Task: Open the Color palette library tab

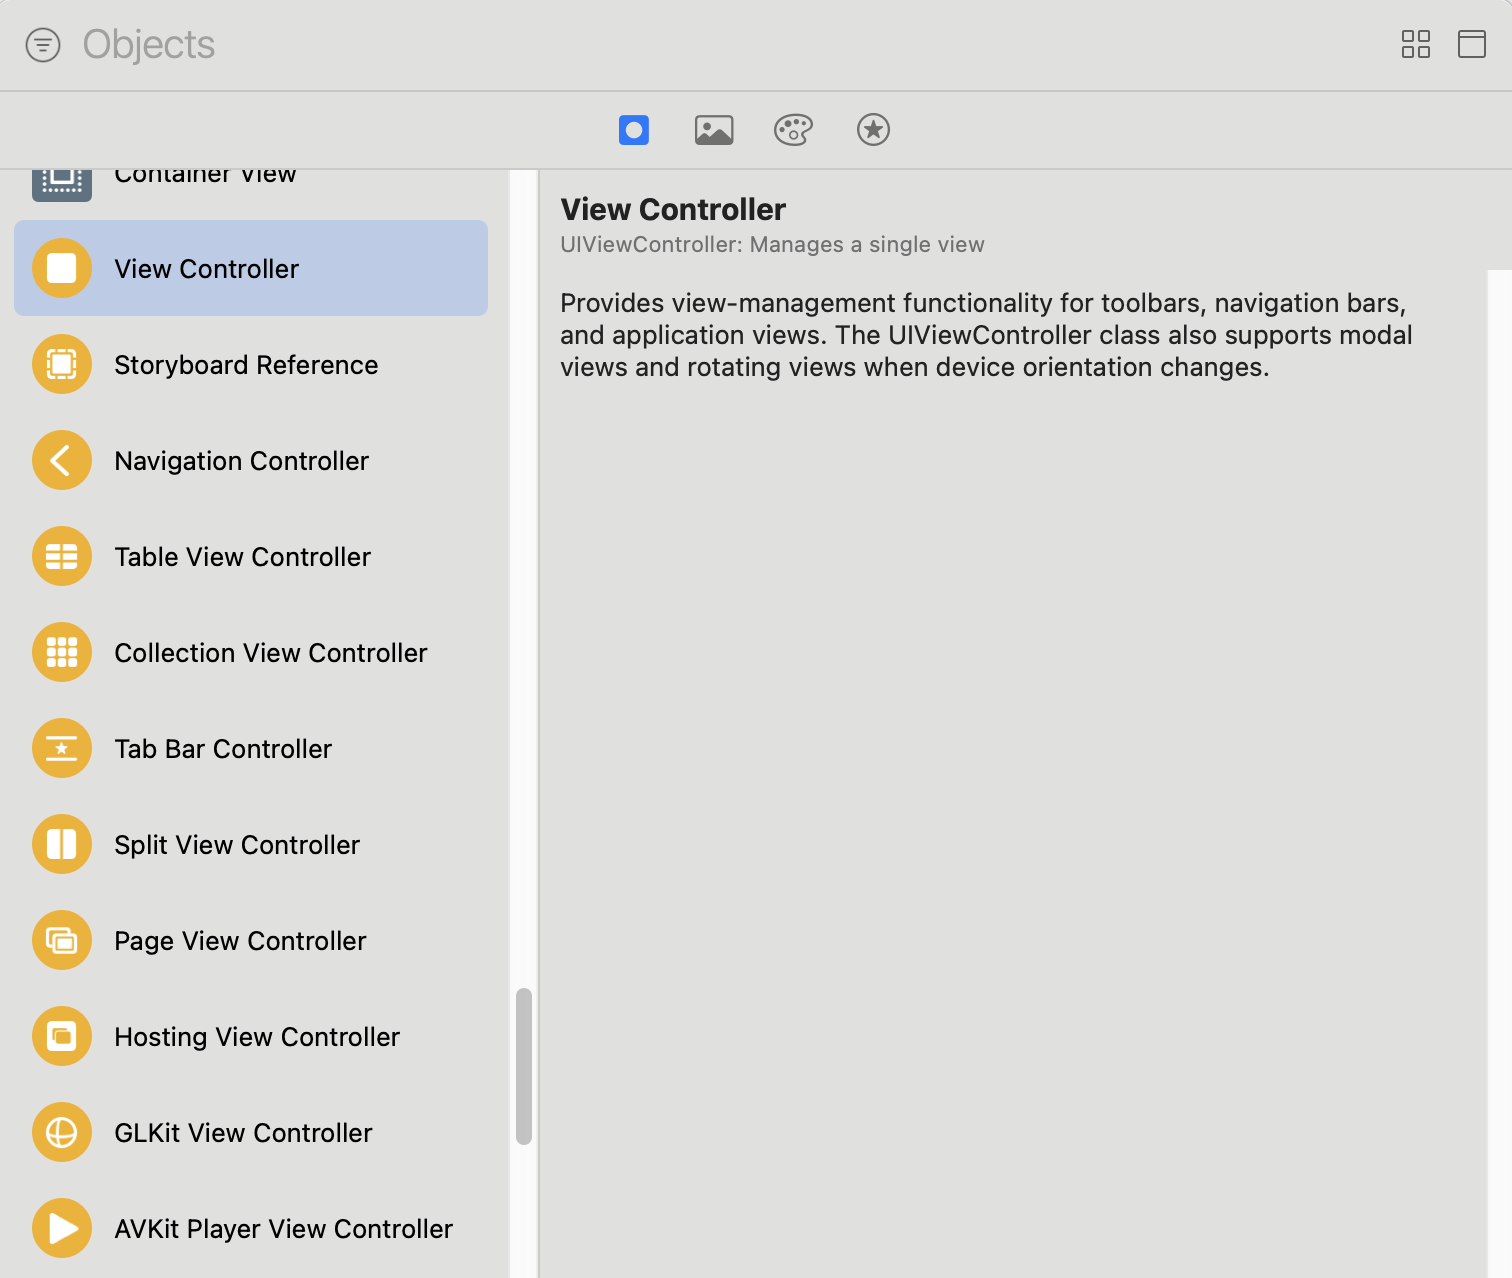Action: pyautogui.click(x=793, y=130)
